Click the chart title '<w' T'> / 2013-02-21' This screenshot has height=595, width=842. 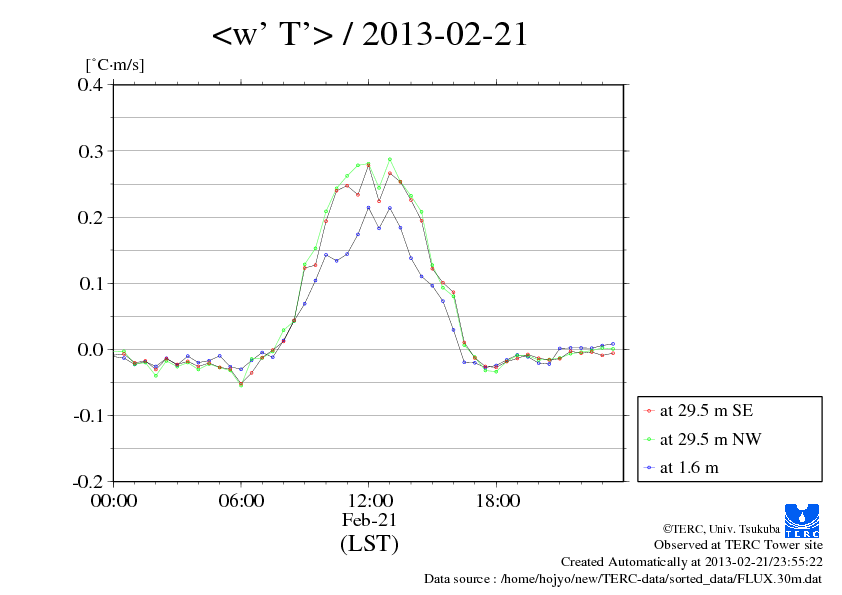(x=370, y=34)
